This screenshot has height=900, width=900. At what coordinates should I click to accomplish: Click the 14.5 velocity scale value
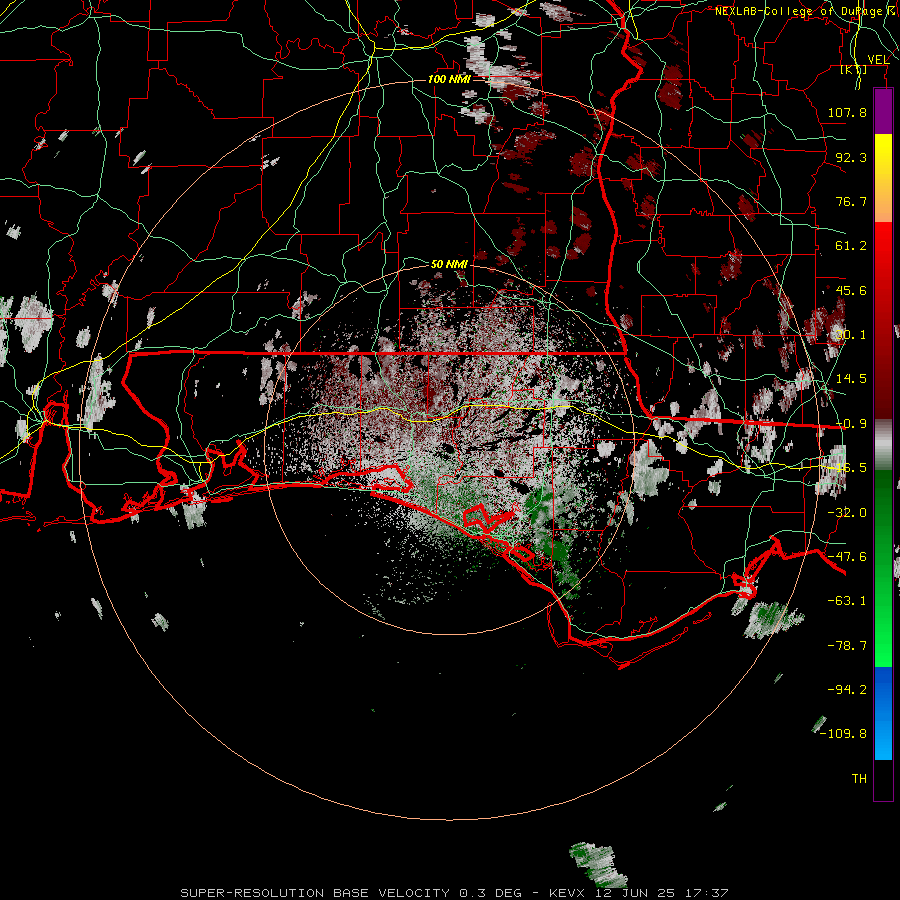click(851, 379)
